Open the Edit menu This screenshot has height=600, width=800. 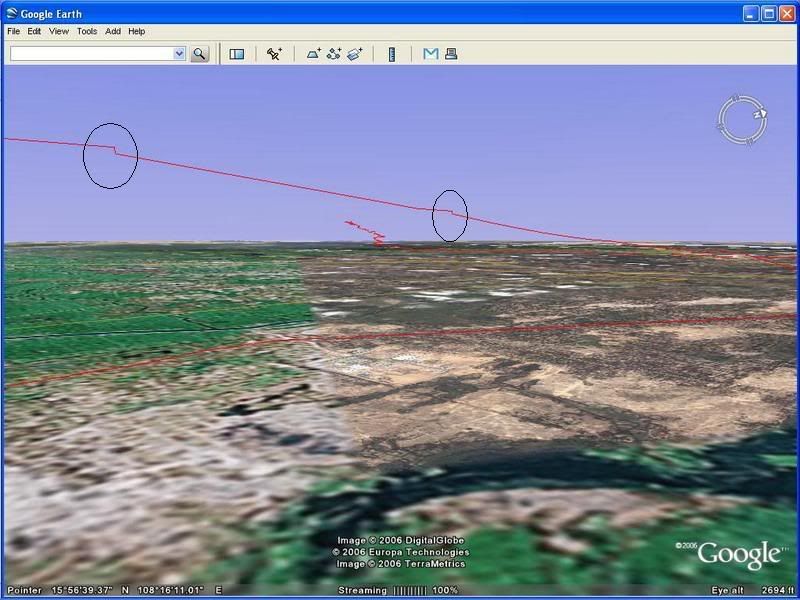(x=34, y=31)
